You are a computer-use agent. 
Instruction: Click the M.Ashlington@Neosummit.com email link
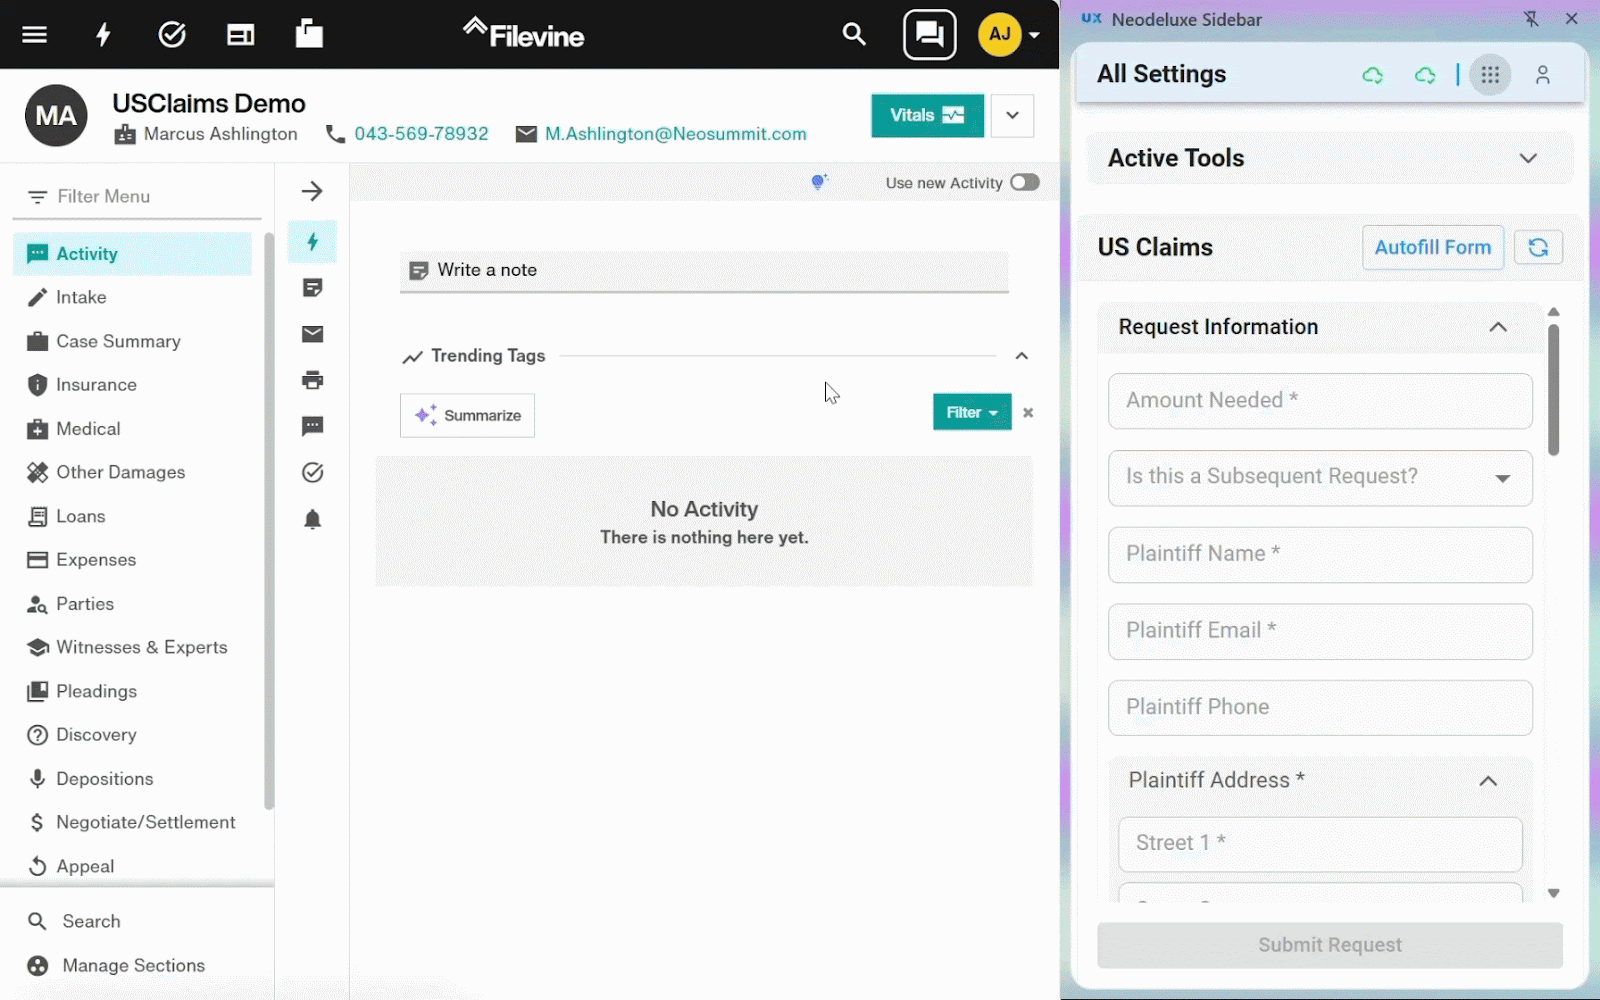[x=675, y=134]
